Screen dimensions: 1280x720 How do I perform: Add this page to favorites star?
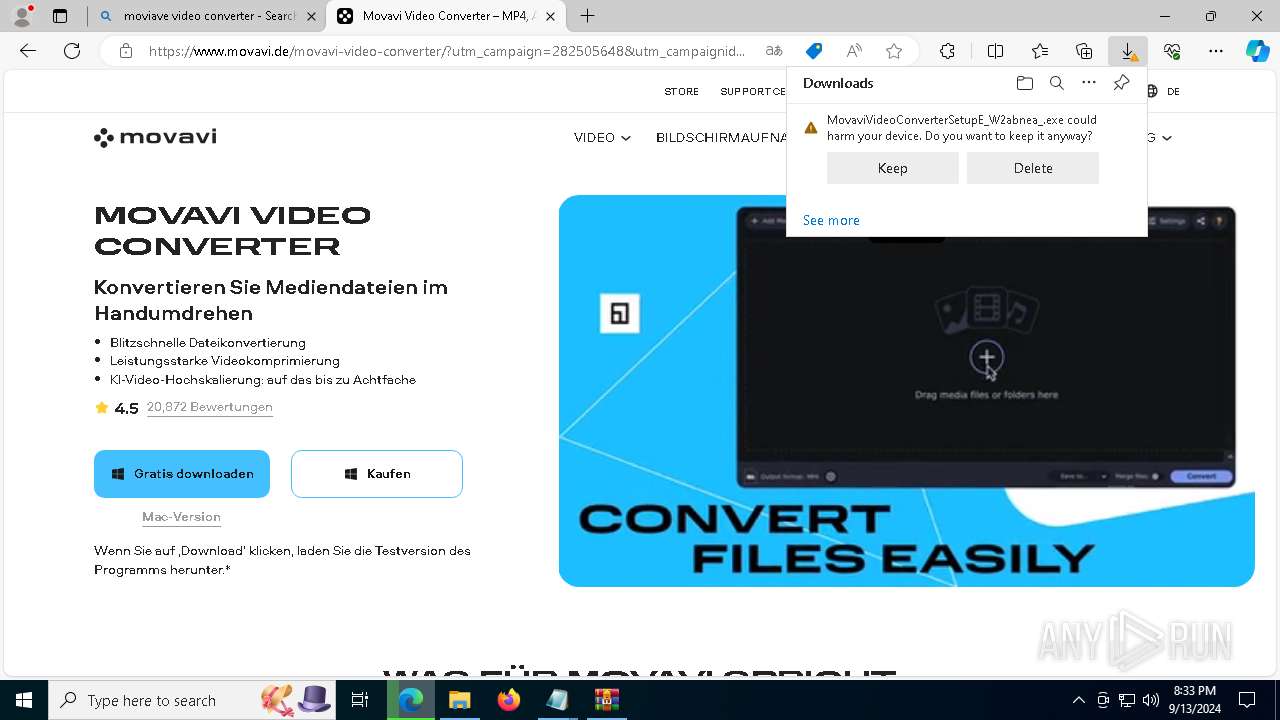pyautogui.click(x=894, y=51)
